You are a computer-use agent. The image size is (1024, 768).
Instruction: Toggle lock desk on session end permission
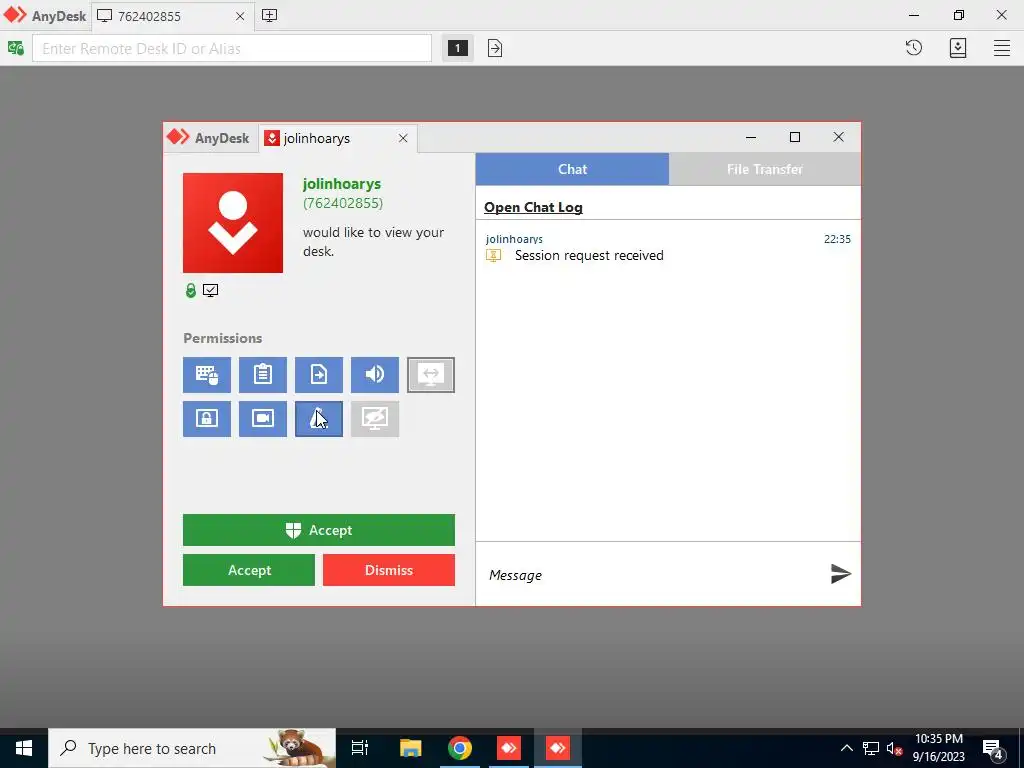pyautogui.click(x=206, y=419)
